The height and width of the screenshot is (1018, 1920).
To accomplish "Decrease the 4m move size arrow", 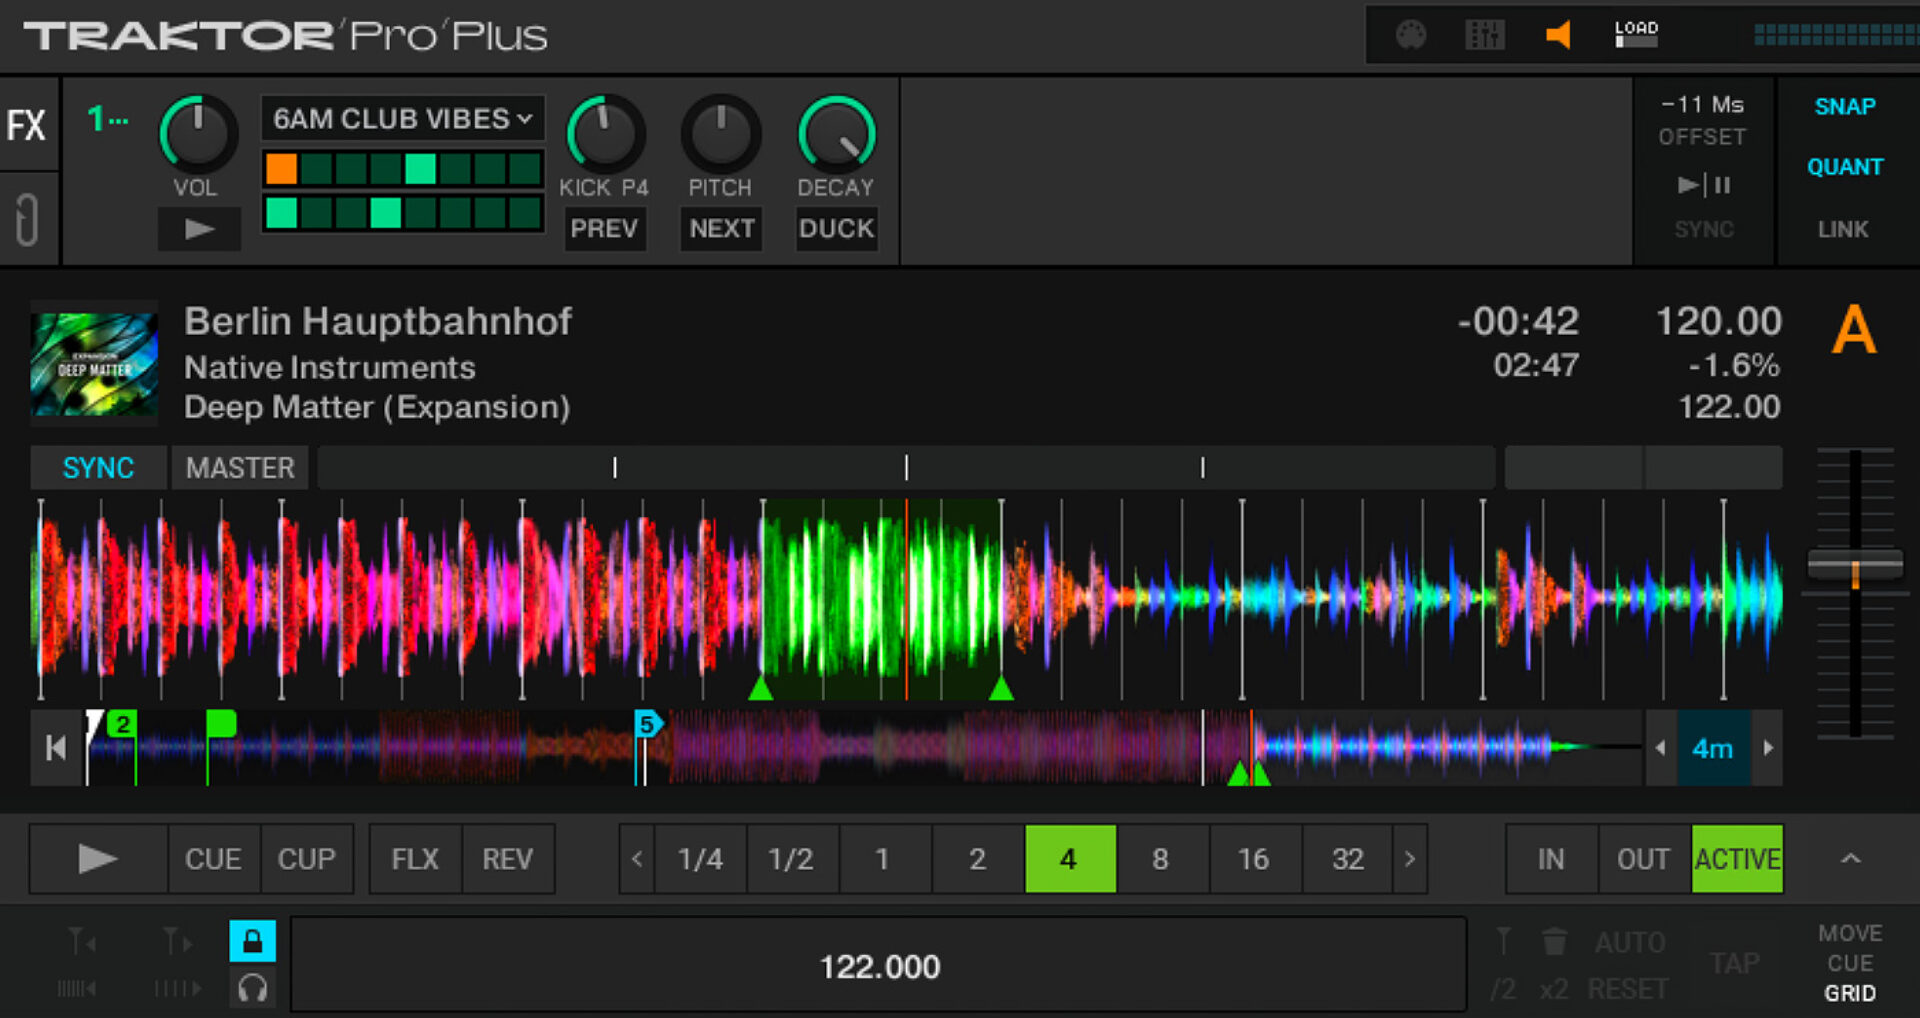I will click(1661, 747).
